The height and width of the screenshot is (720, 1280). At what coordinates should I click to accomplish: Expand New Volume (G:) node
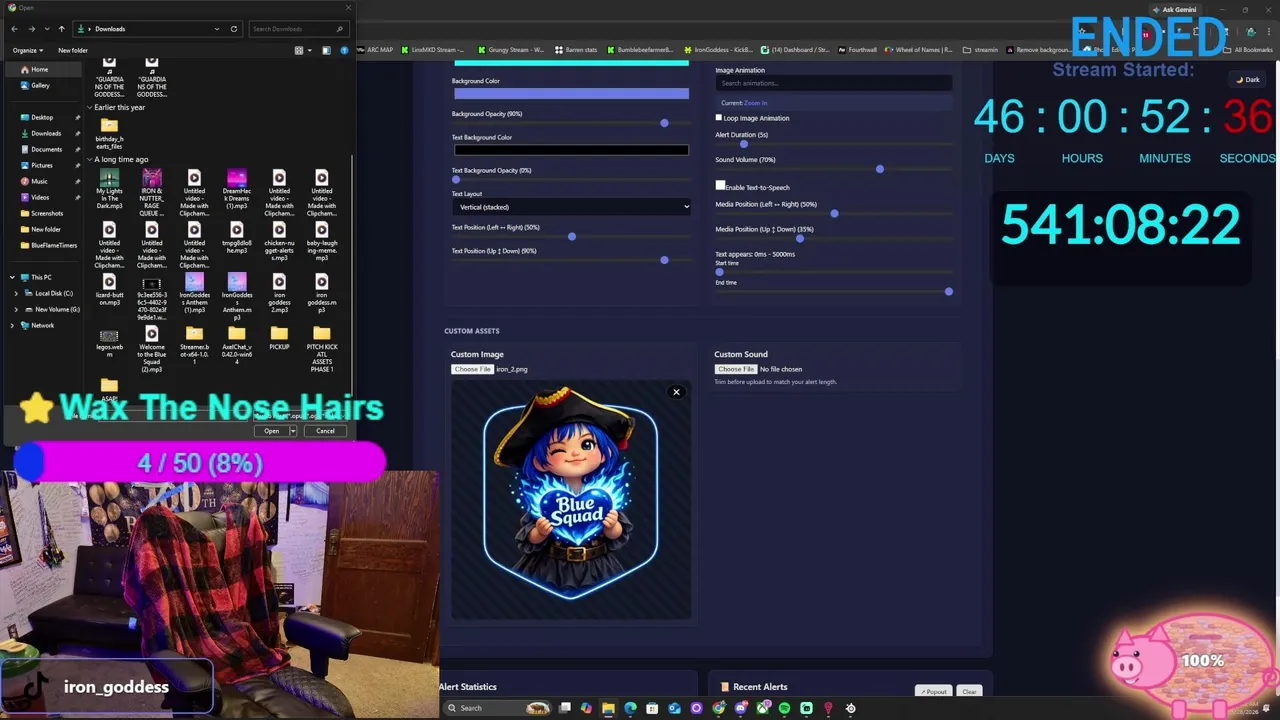(x=17, y=309)
